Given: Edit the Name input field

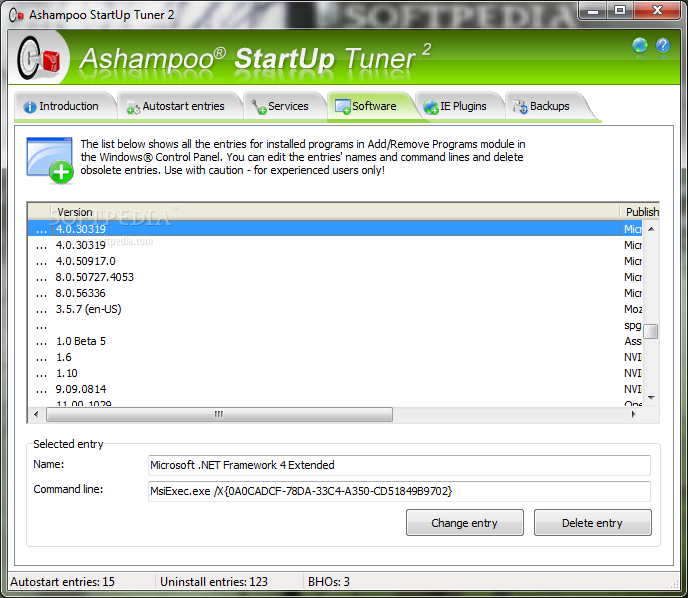Looking at the screenshot, I should tap(399, 465).
